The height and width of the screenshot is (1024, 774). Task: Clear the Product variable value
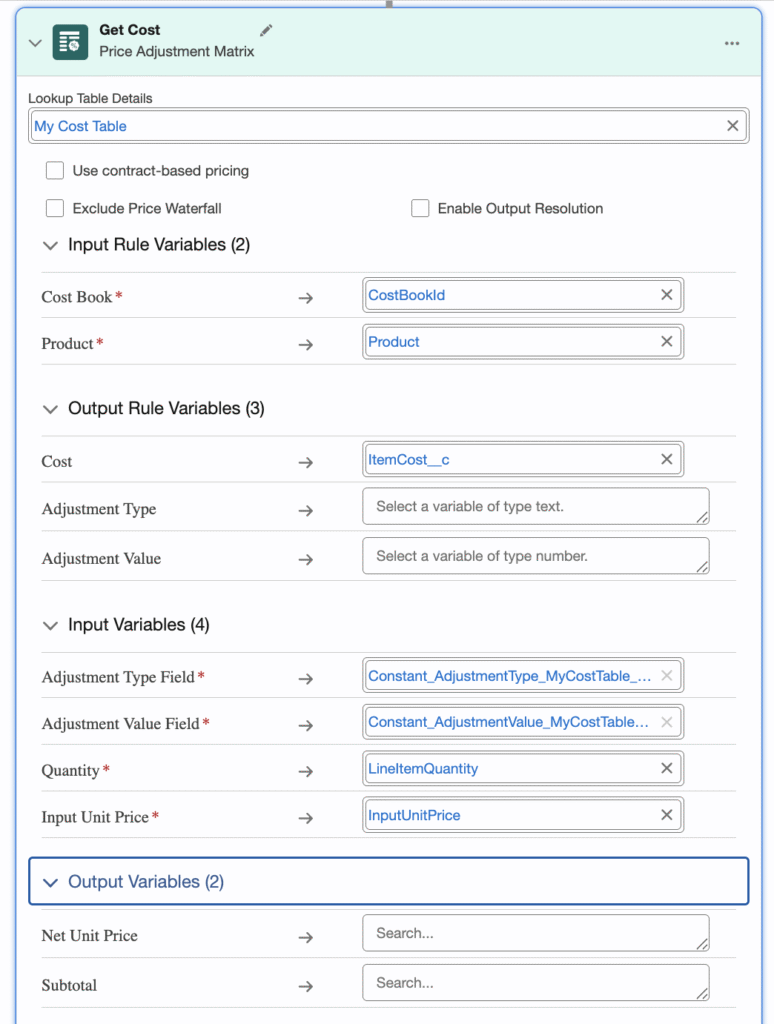click(x=667, y=341)
